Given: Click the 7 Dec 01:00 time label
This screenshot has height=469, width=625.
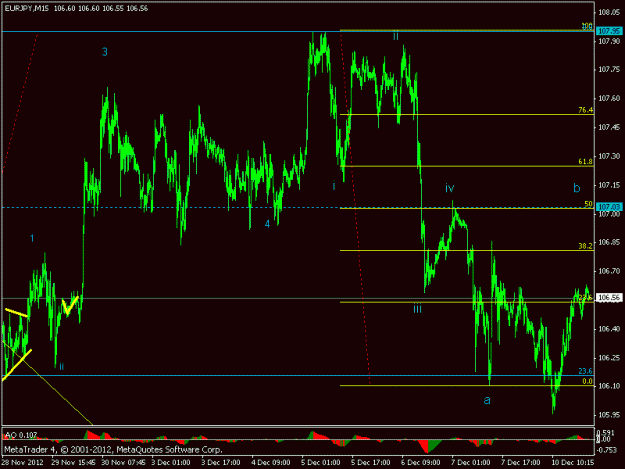Looking at the screenshot, I should coord(470,463).
